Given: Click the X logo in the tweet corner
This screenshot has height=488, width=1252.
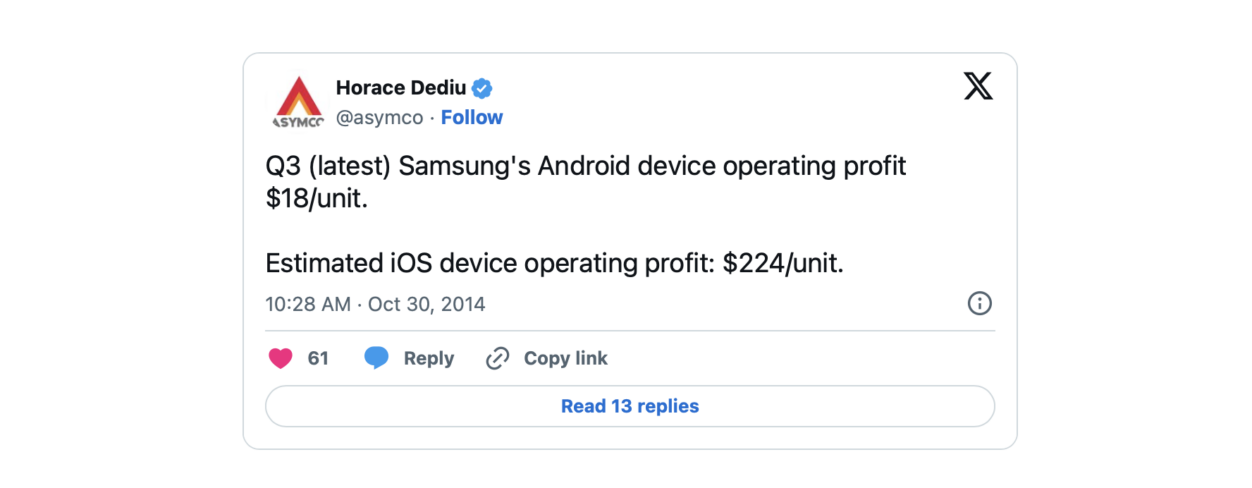Looking at the screenshot, I should point(978,86).
